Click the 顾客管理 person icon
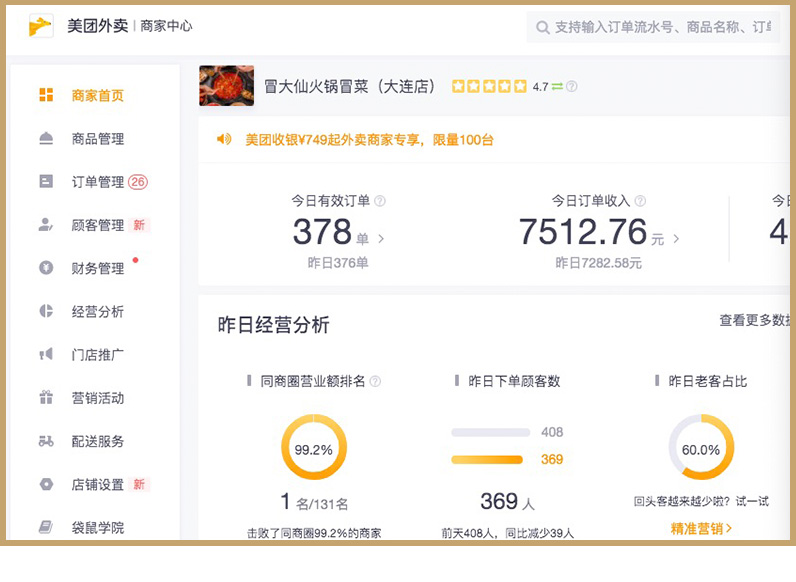This screenshot has height=582, width=796. coord(46,224)
